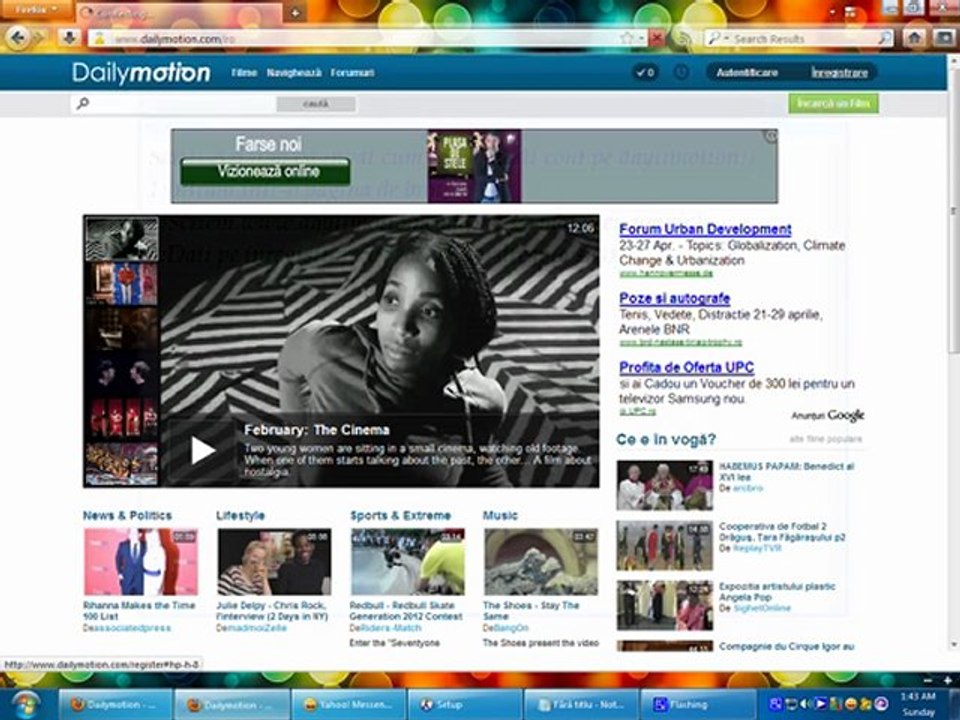Open the News & Politics category heading
The height and width of the screenshot is (720, 960).
tap(127, 516)
